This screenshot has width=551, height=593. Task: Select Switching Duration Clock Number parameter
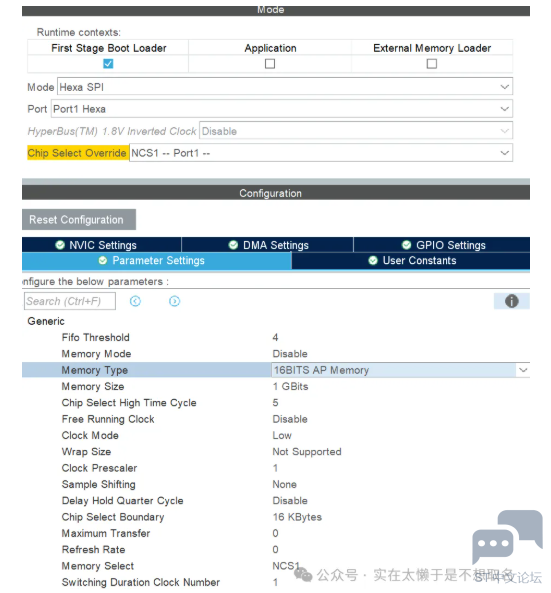click(141, 582)
